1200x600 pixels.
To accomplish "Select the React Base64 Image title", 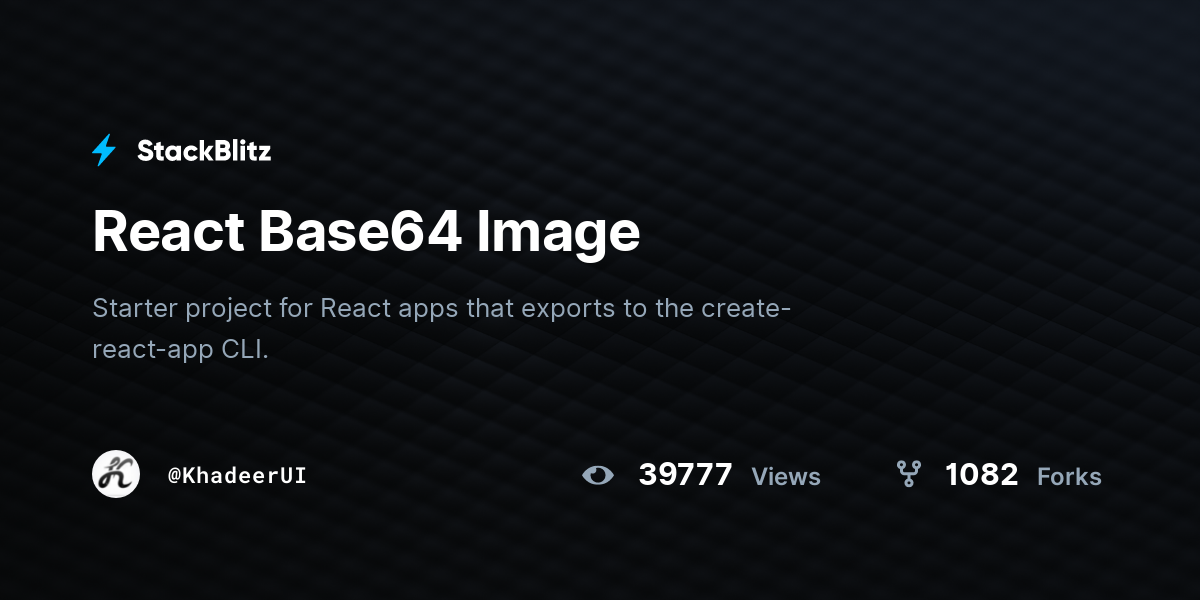I will coord(366,232).
